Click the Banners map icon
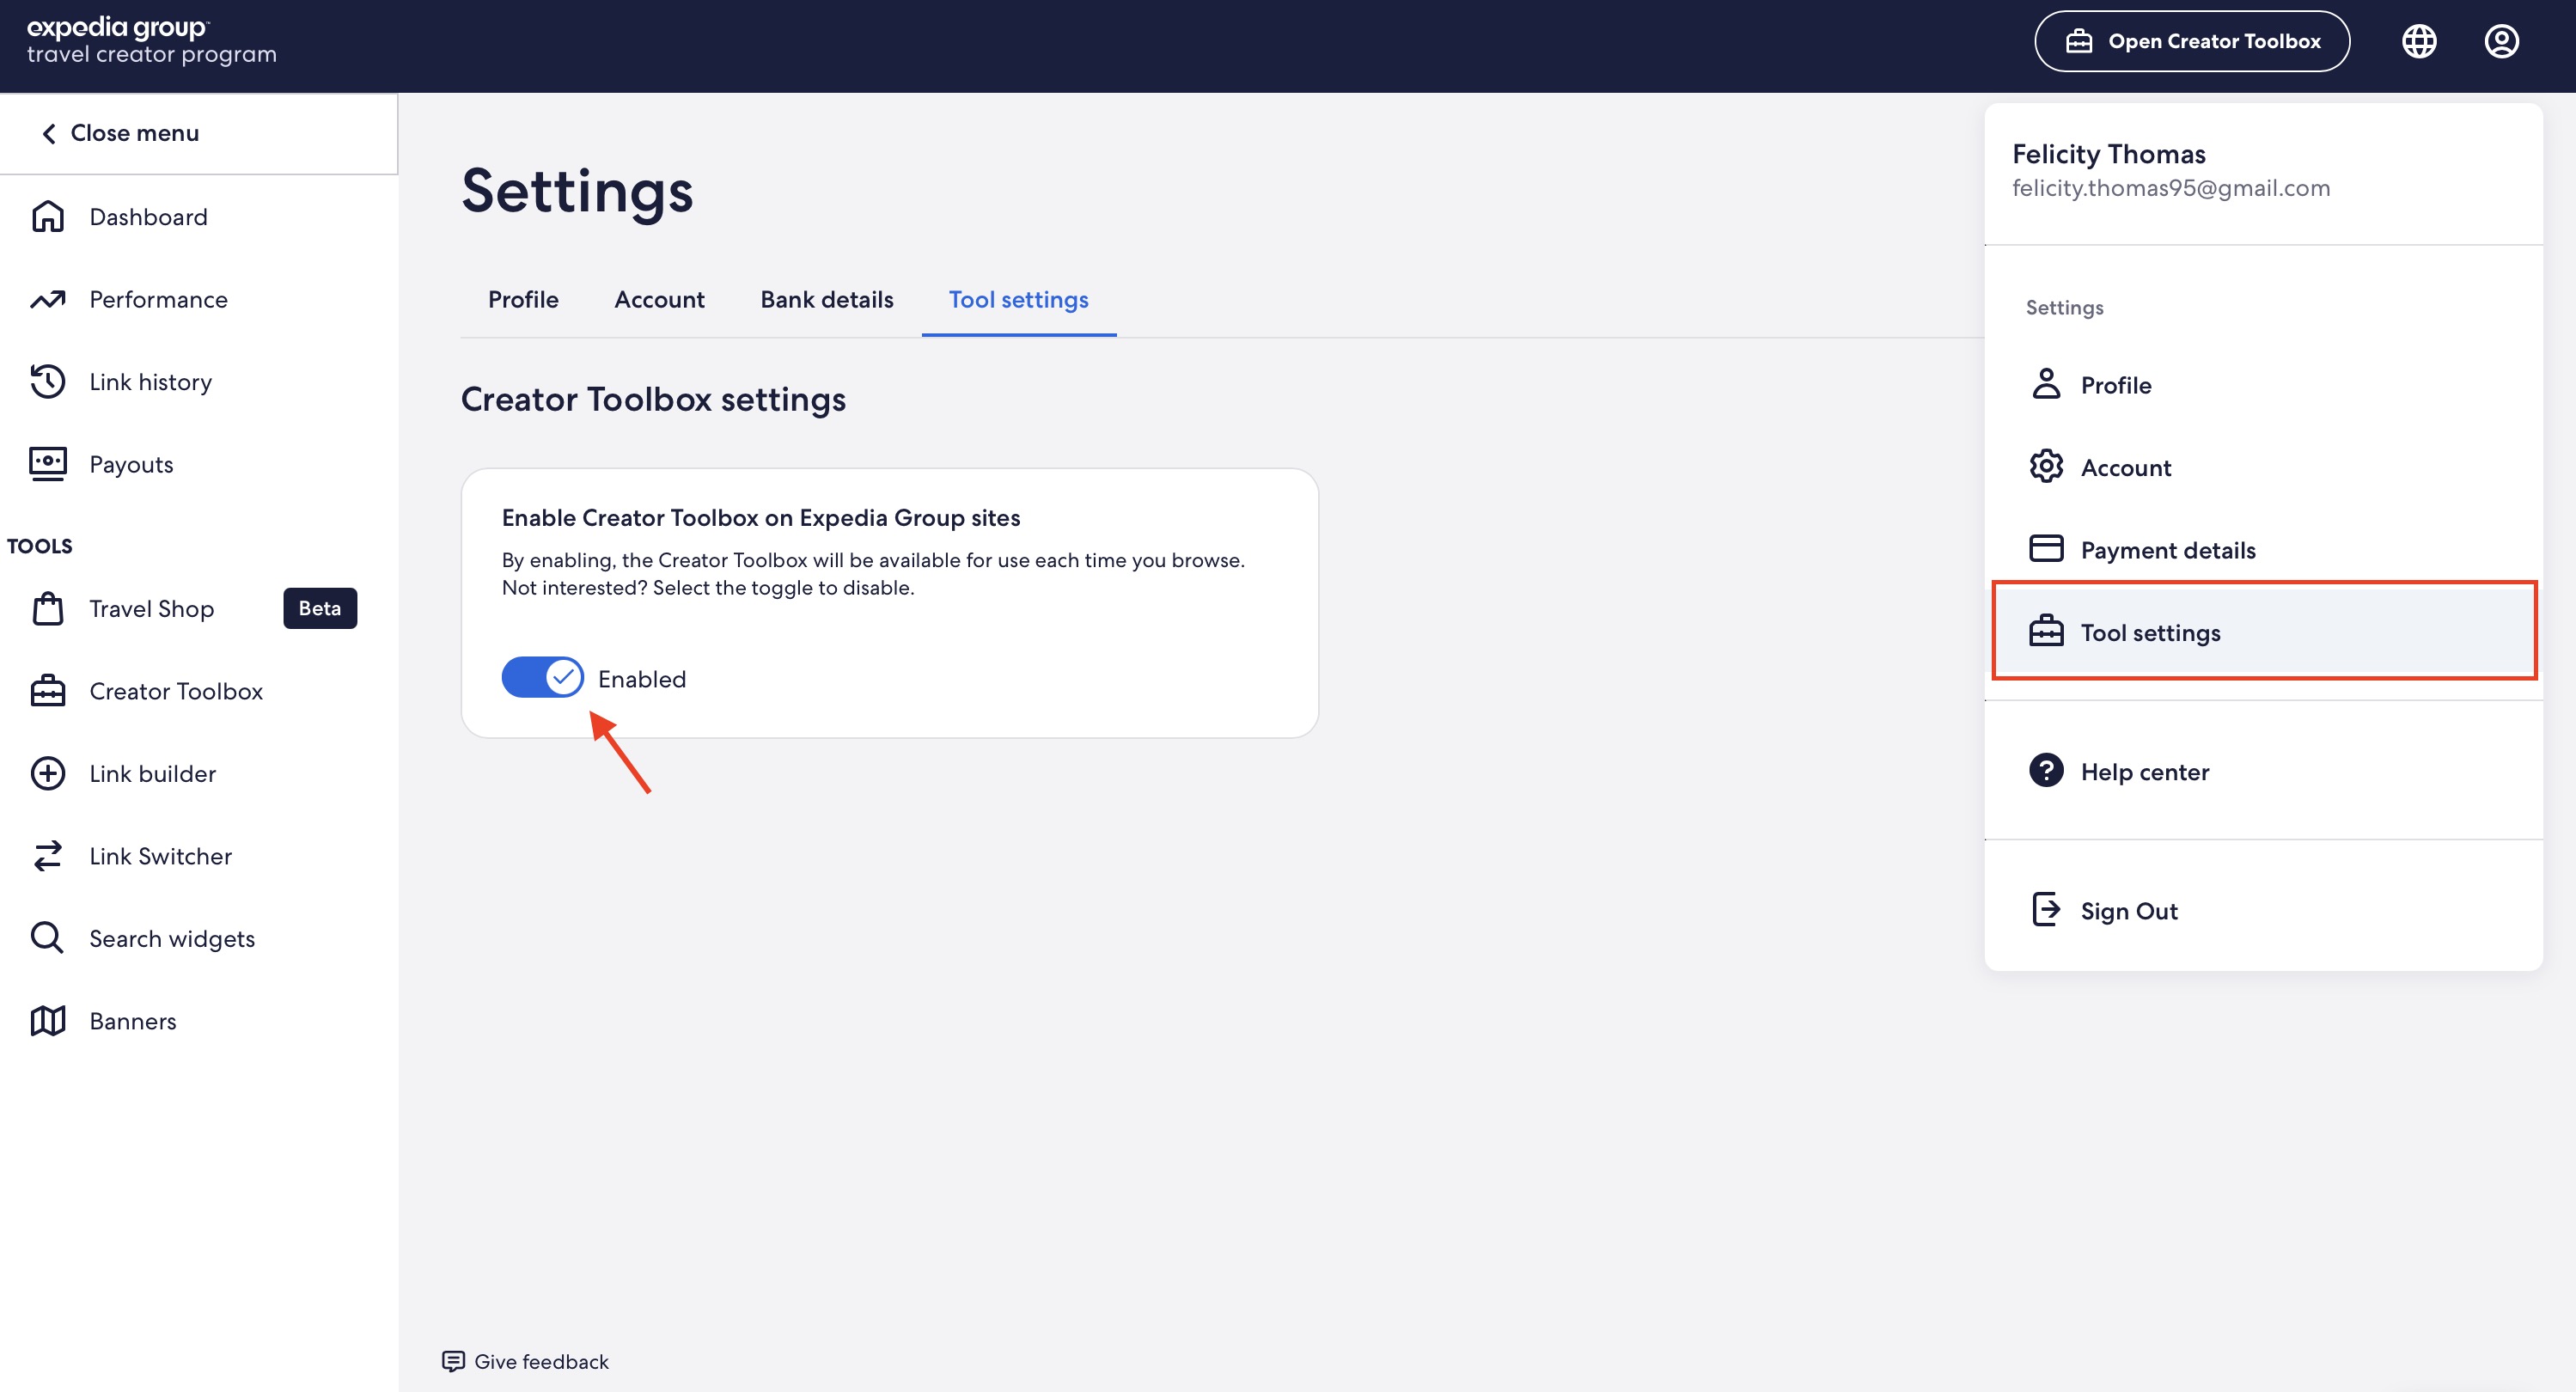This screenshot has width=2576, height=1392. click(47, 1021)
